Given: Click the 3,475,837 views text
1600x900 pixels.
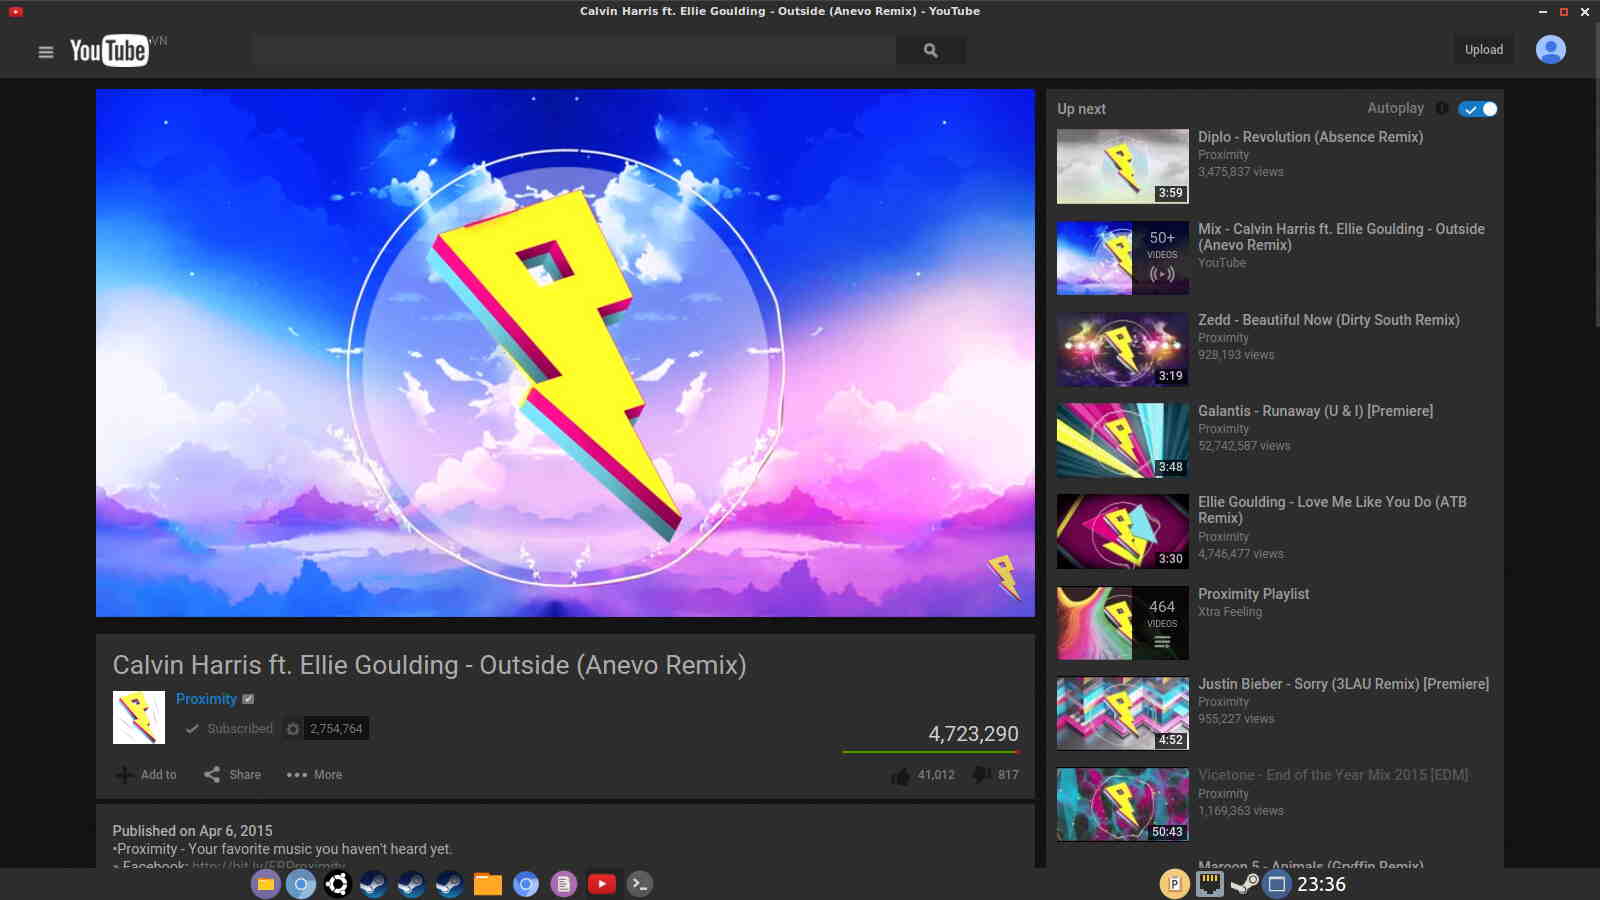Looking at the screenshot, I should point(1241,172).
